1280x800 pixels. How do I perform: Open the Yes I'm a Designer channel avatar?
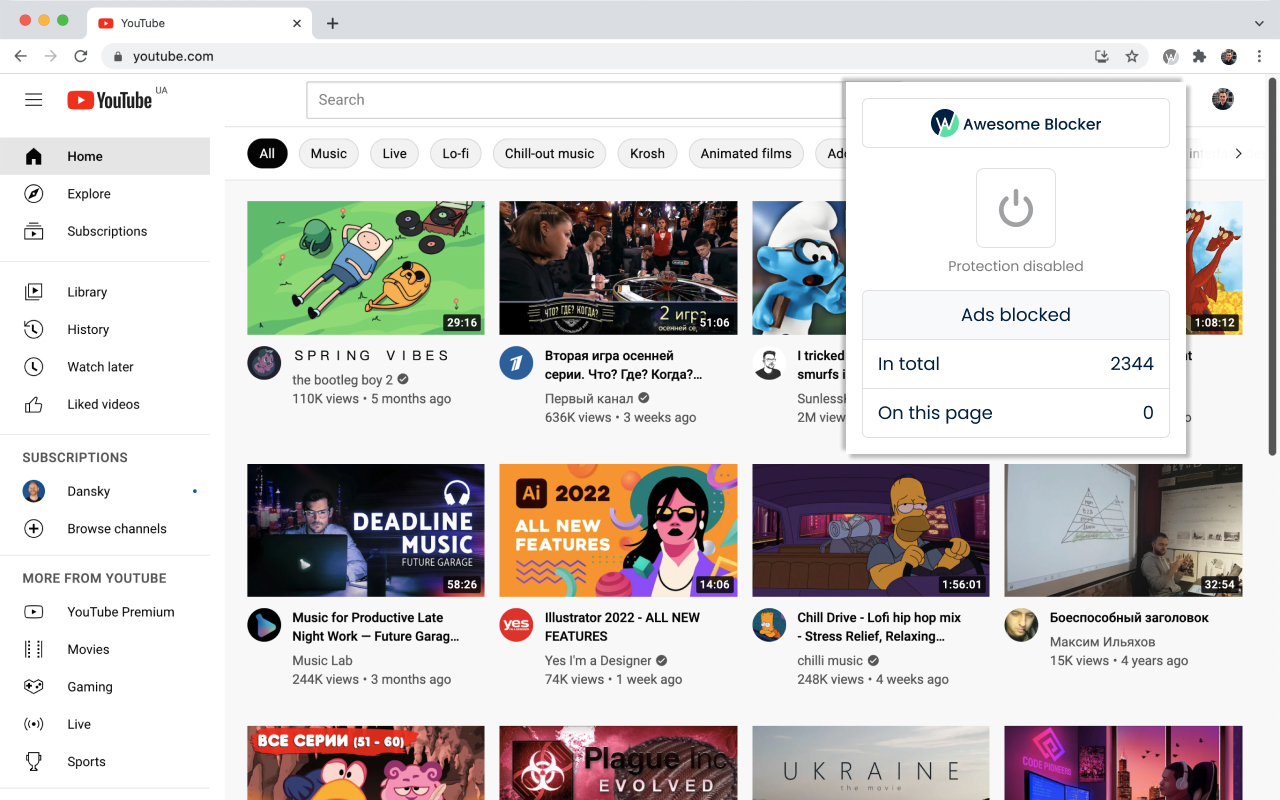tap(516, 625)
